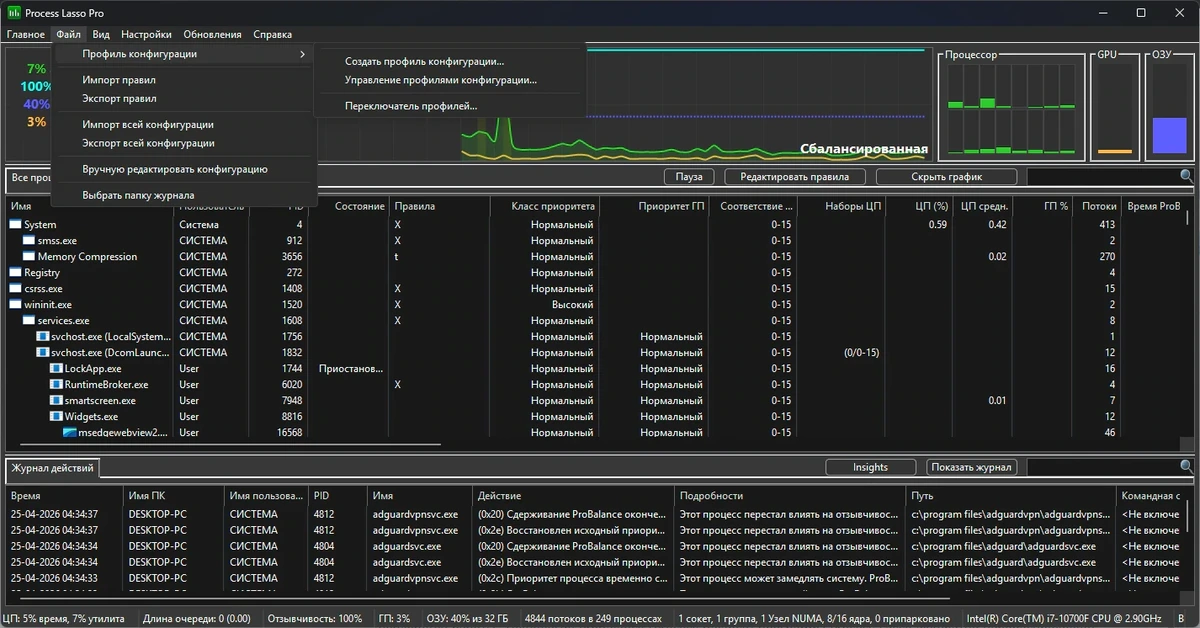Close the open Файл menu
The height and width of the screenshot is (628, 1200).
[x=69, y=35]
